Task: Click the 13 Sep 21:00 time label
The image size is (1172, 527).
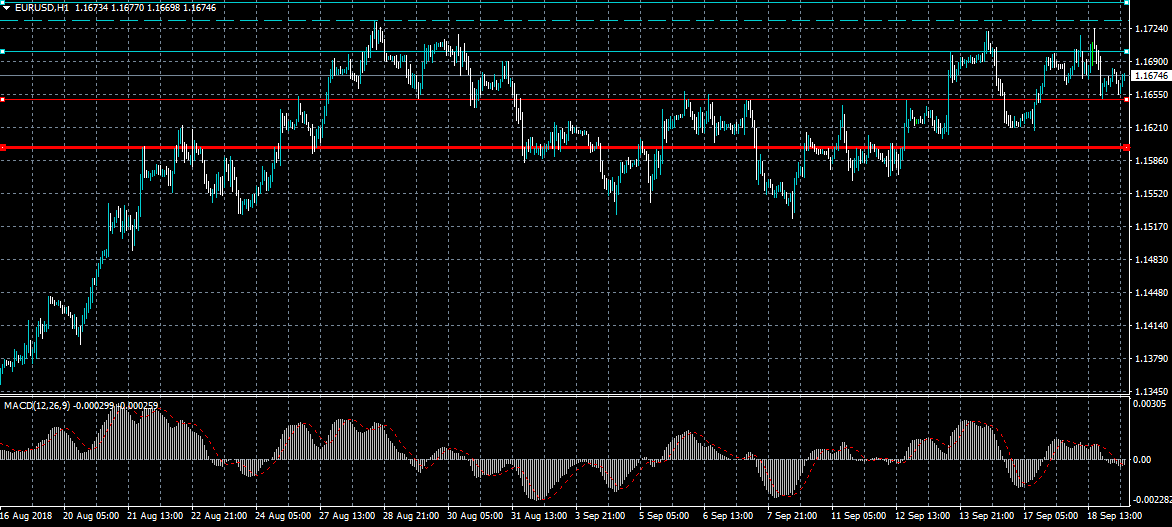Action: (x=987, y=517)
